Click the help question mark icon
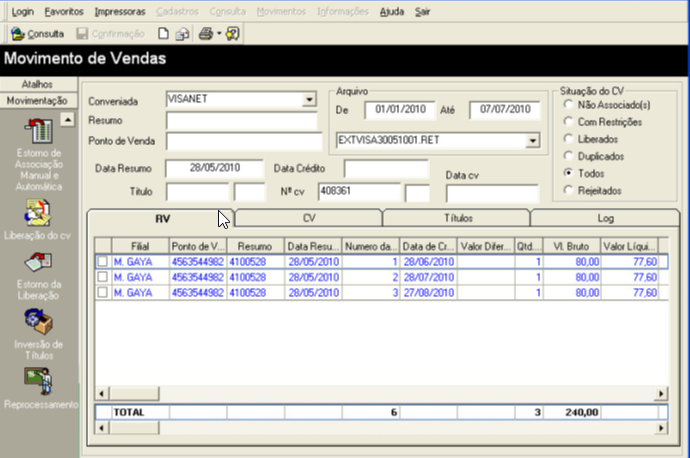Image resolution: width=690 pixels, height=458 pixels. (x=233, y=34)
